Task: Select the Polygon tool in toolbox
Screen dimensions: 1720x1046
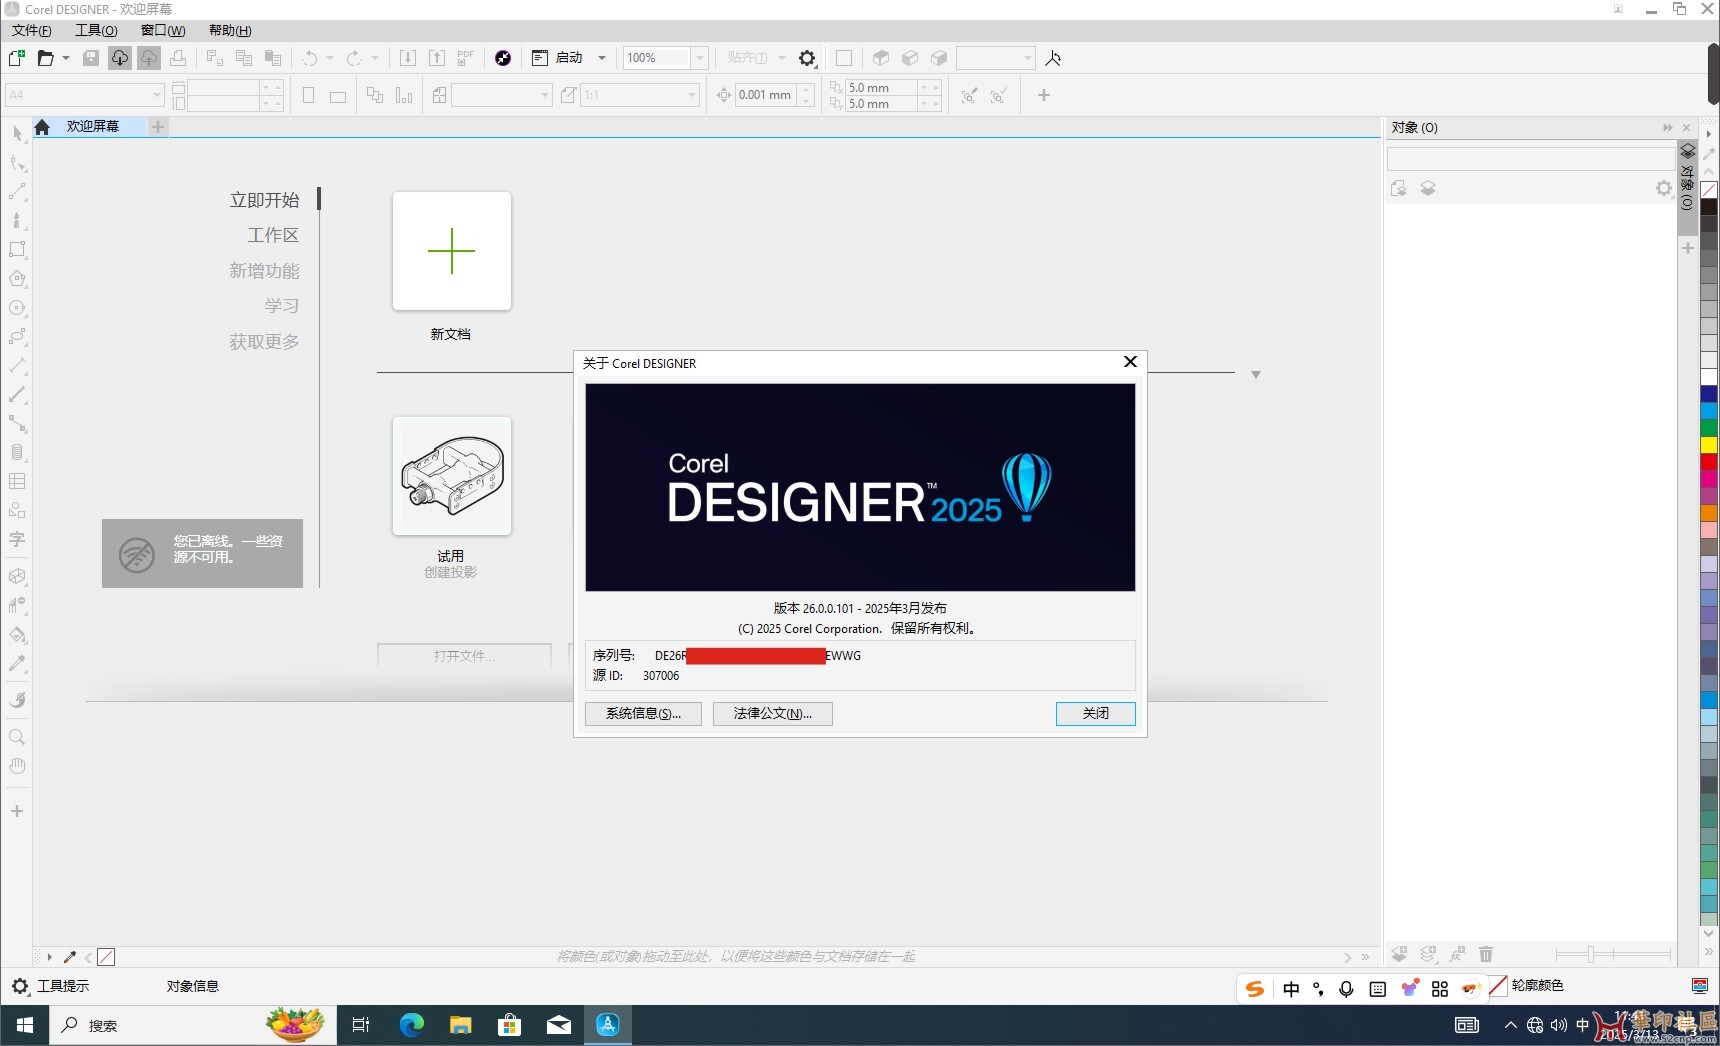Action: pyautogui.click(x=17, y=279)
